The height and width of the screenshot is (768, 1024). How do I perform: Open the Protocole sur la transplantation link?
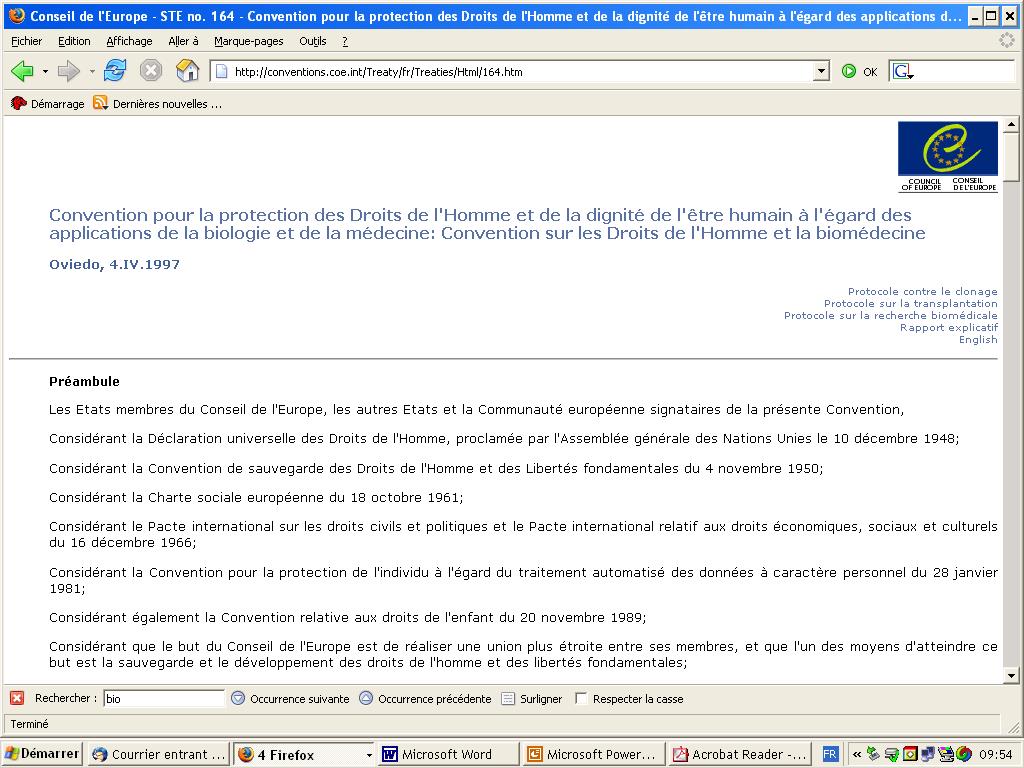(910, 303)
